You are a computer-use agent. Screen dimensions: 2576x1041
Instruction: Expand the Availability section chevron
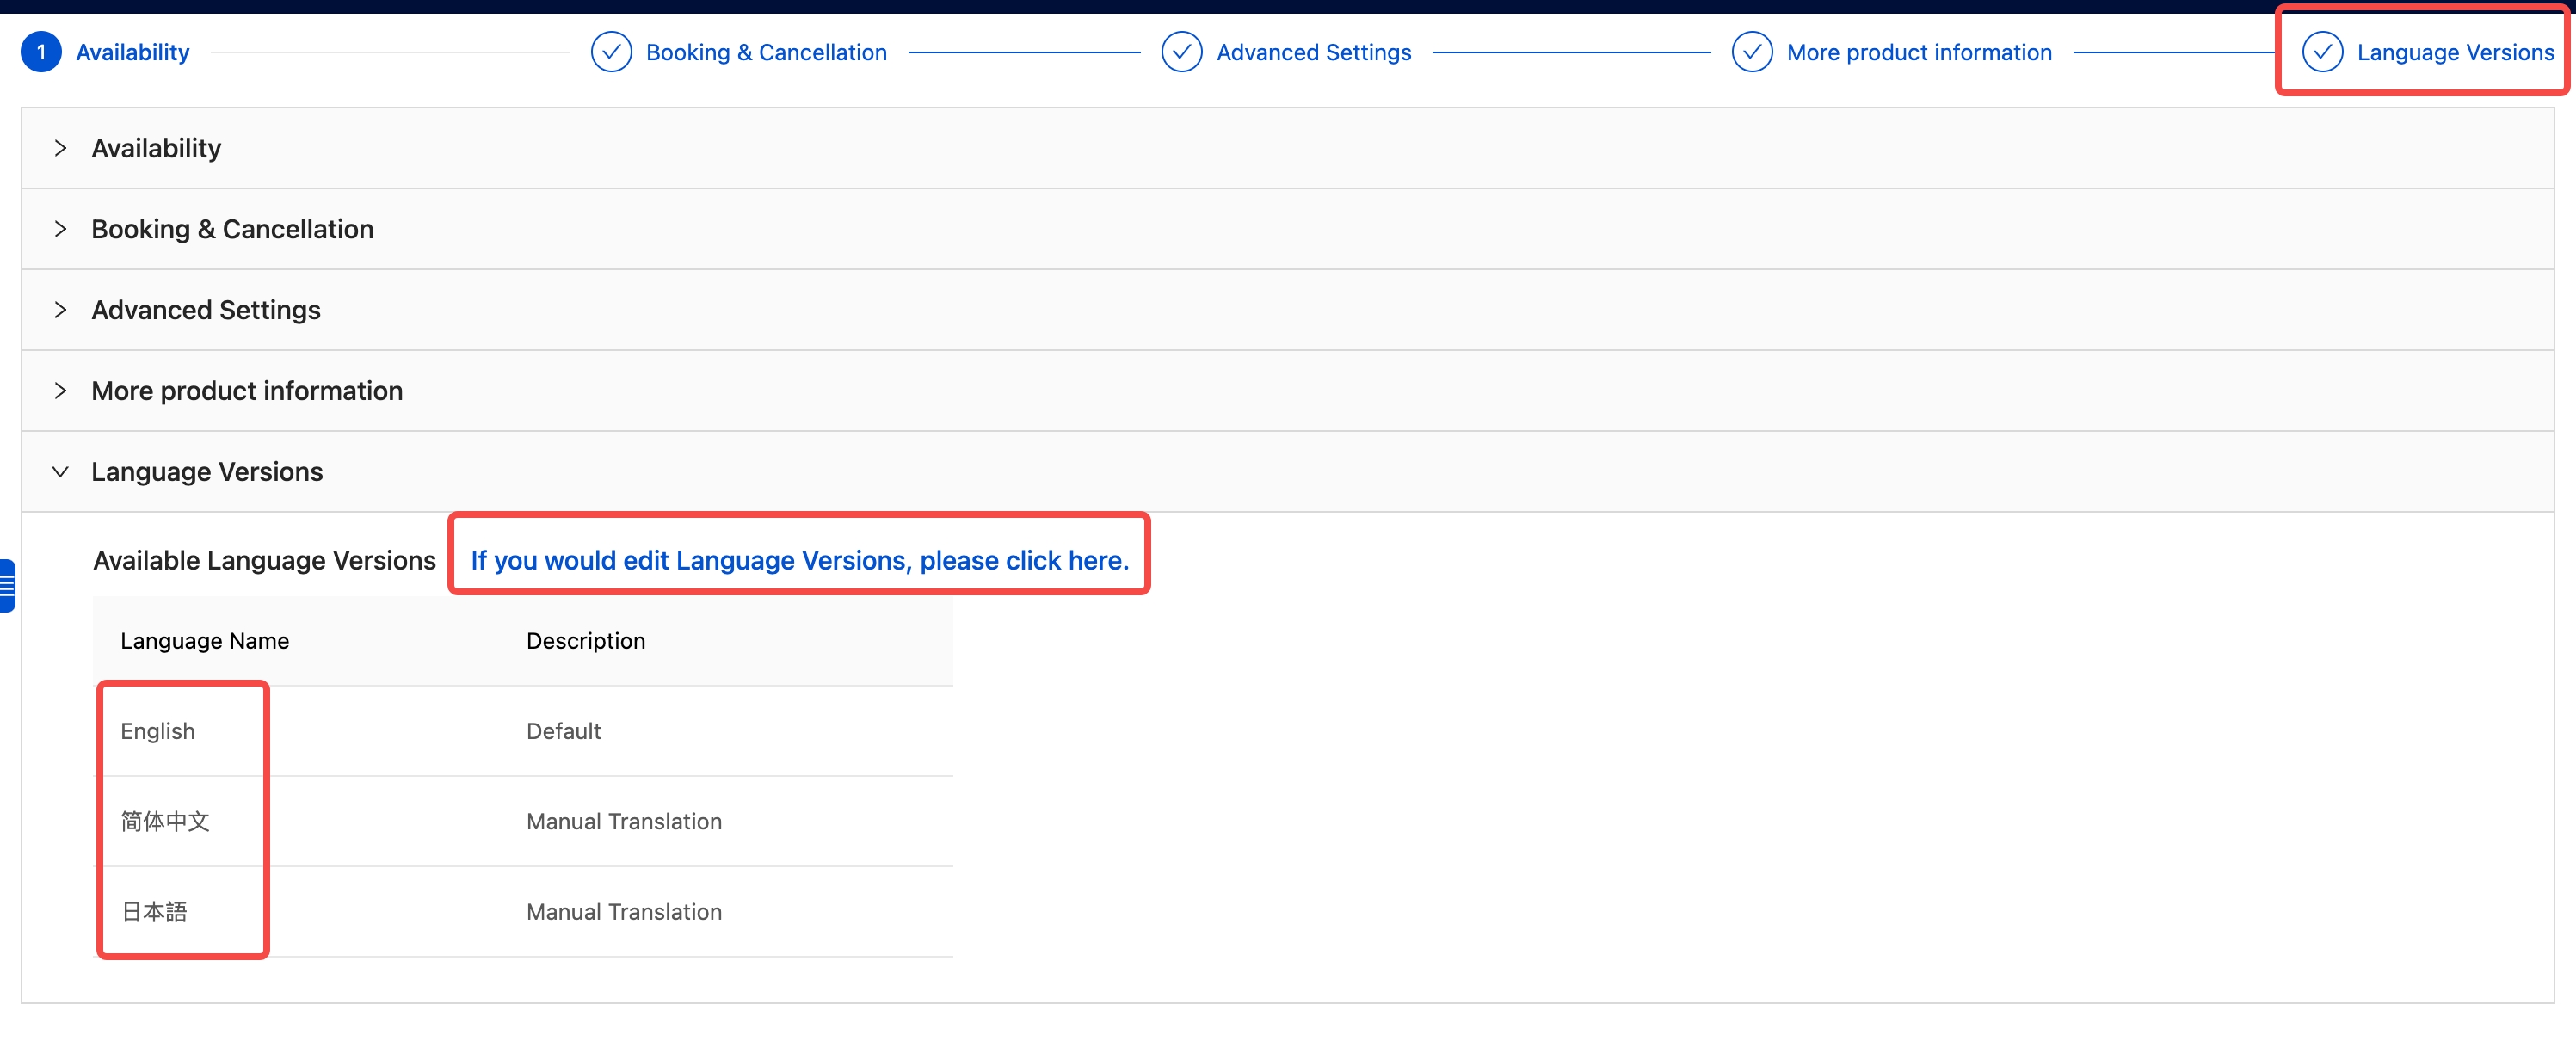(x=60, y=148)
